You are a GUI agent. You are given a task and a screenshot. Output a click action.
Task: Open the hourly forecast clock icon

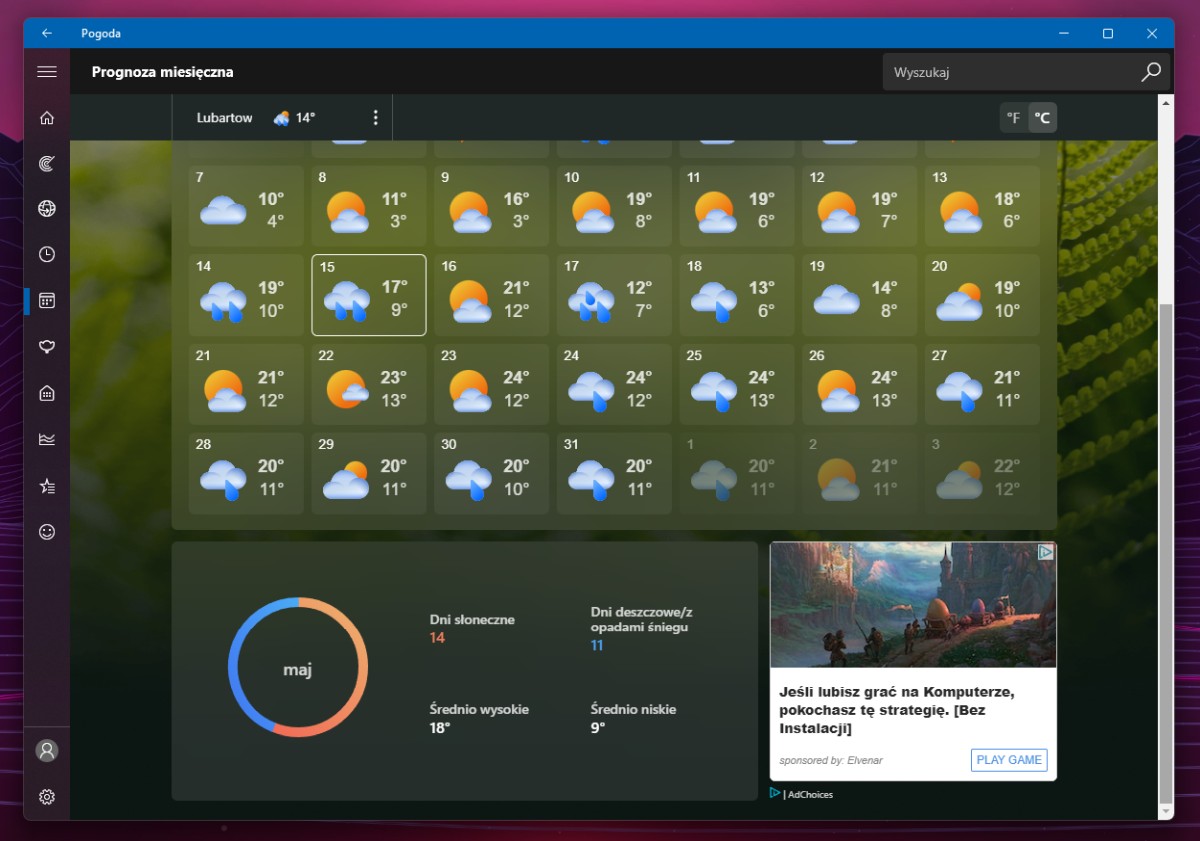pyautogui.click(x=47, y=254)
